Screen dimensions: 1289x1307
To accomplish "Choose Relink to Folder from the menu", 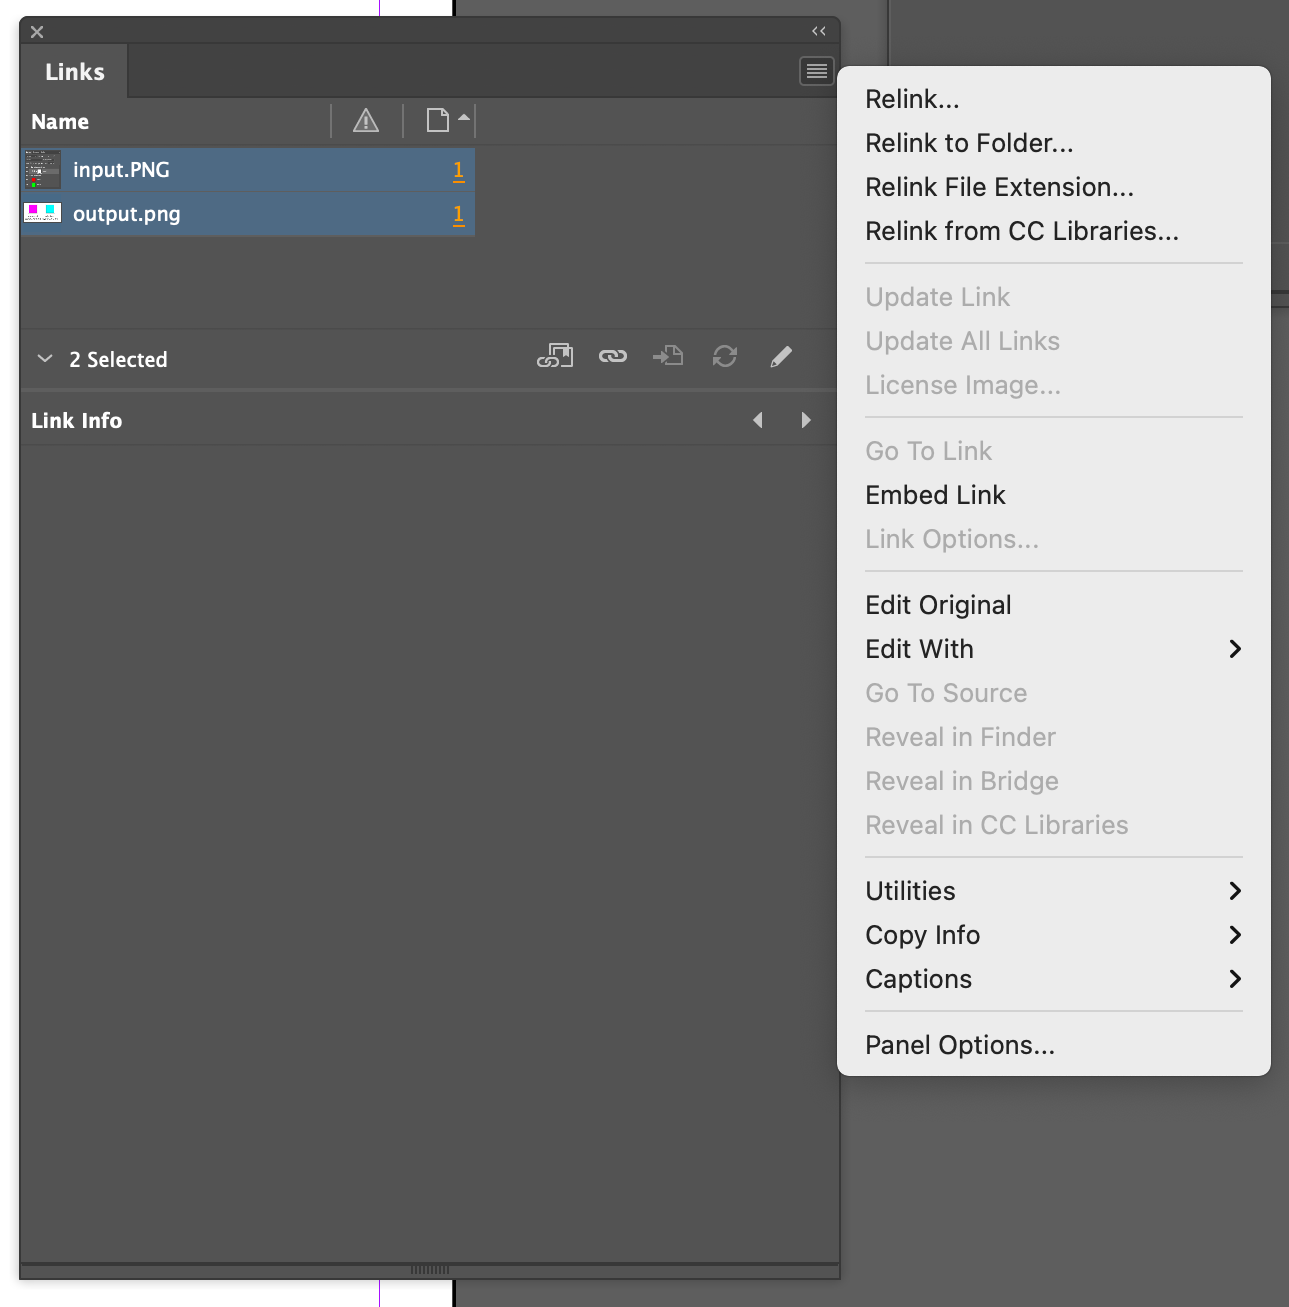I will (968, 143).
